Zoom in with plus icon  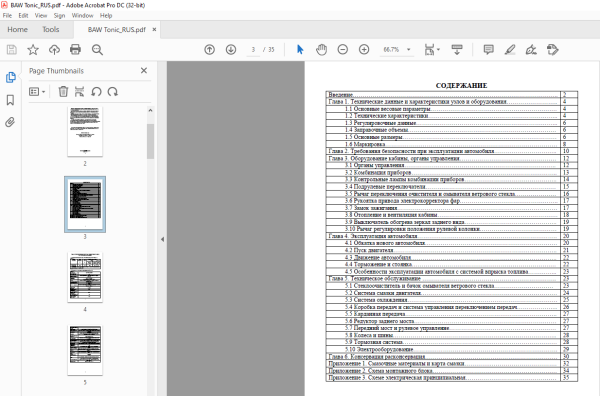[364, 49]
